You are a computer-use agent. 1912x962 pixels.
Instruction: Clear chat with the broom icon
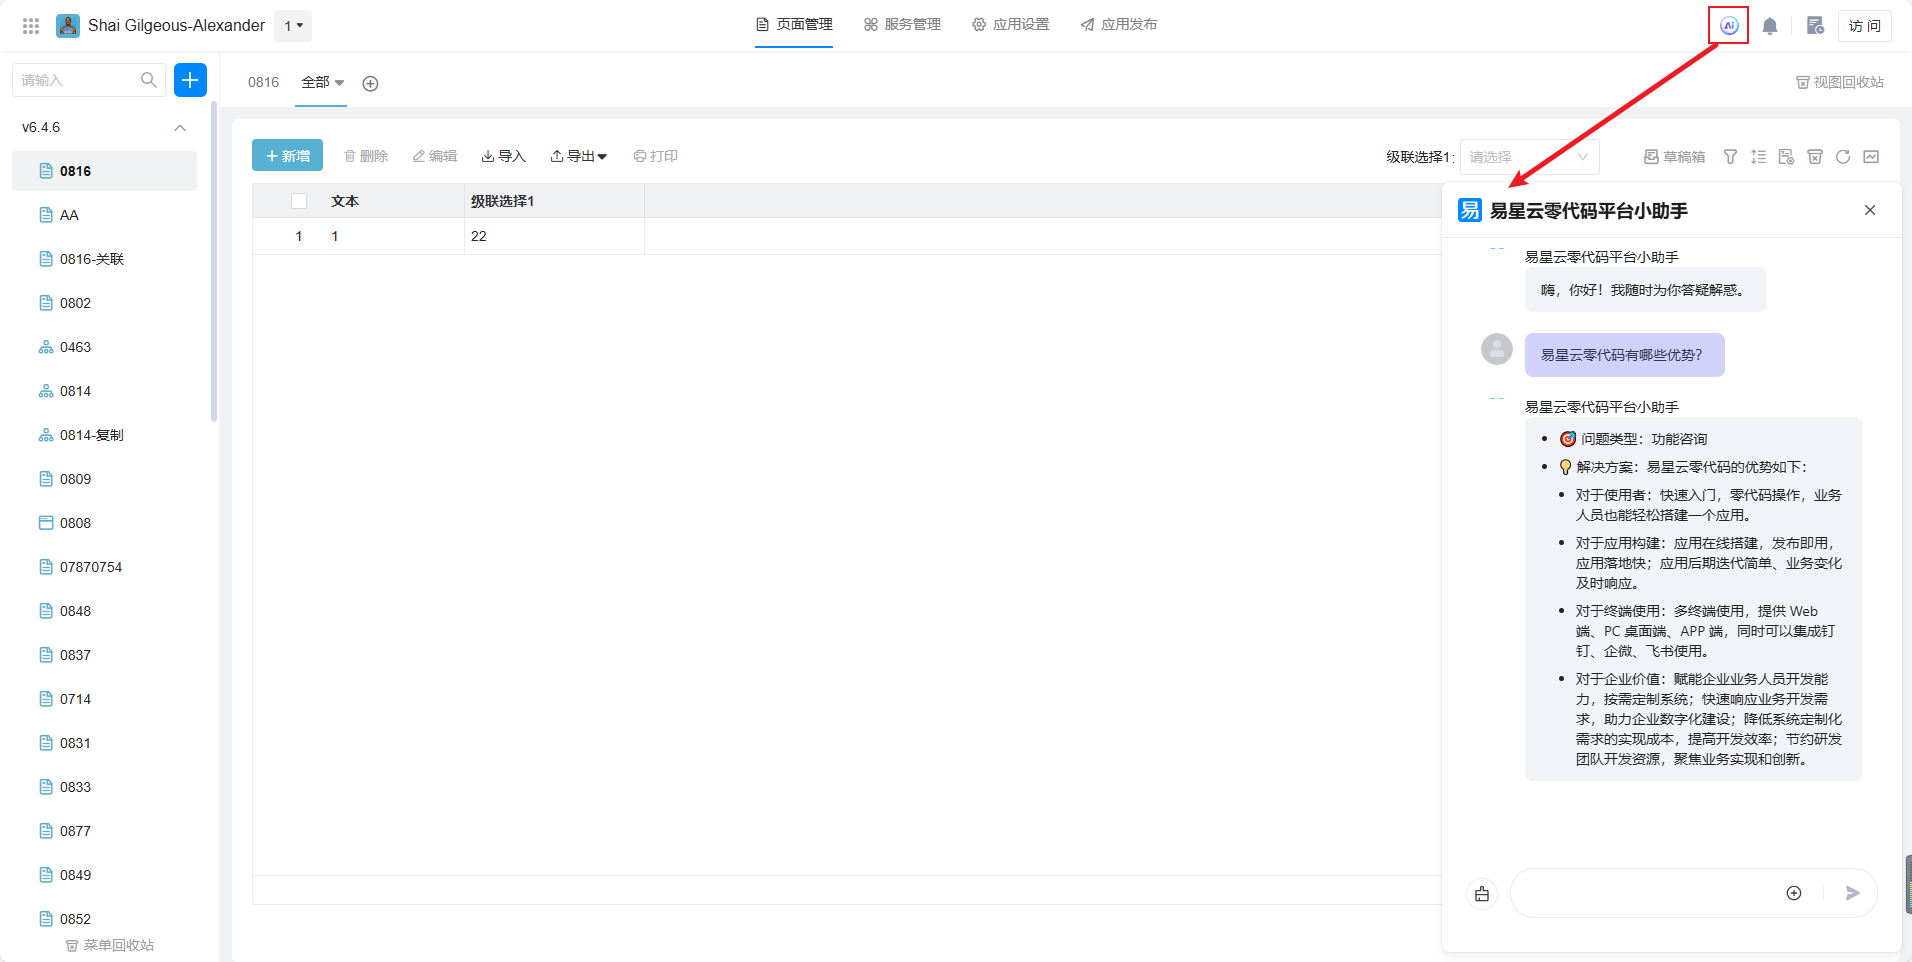[1482, 894]
